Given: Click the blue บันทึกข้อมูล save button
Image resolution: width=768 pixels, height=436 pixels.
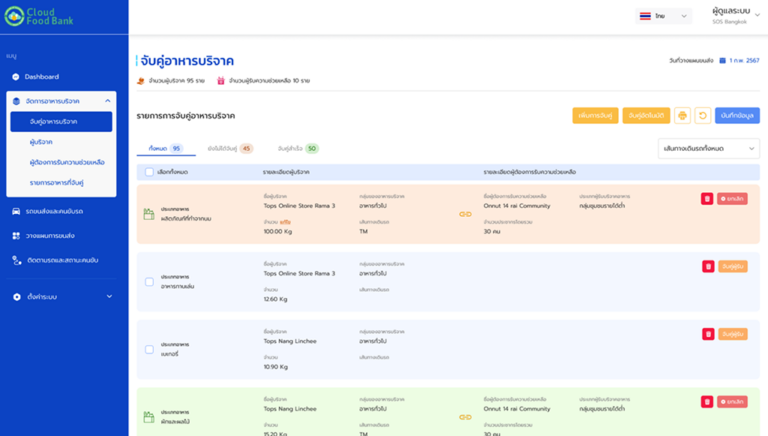Looking at the screenshot, I should (x=737, y=116).
